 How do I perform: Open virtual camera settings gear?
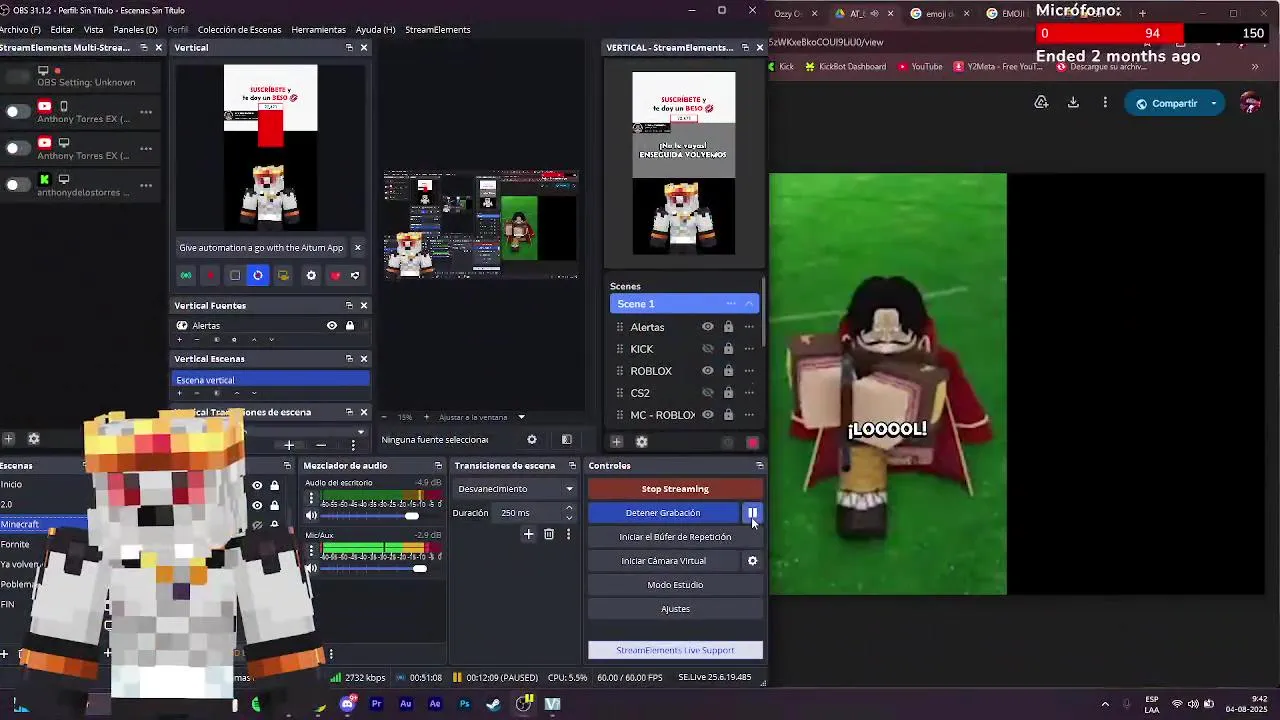(752, 561)
